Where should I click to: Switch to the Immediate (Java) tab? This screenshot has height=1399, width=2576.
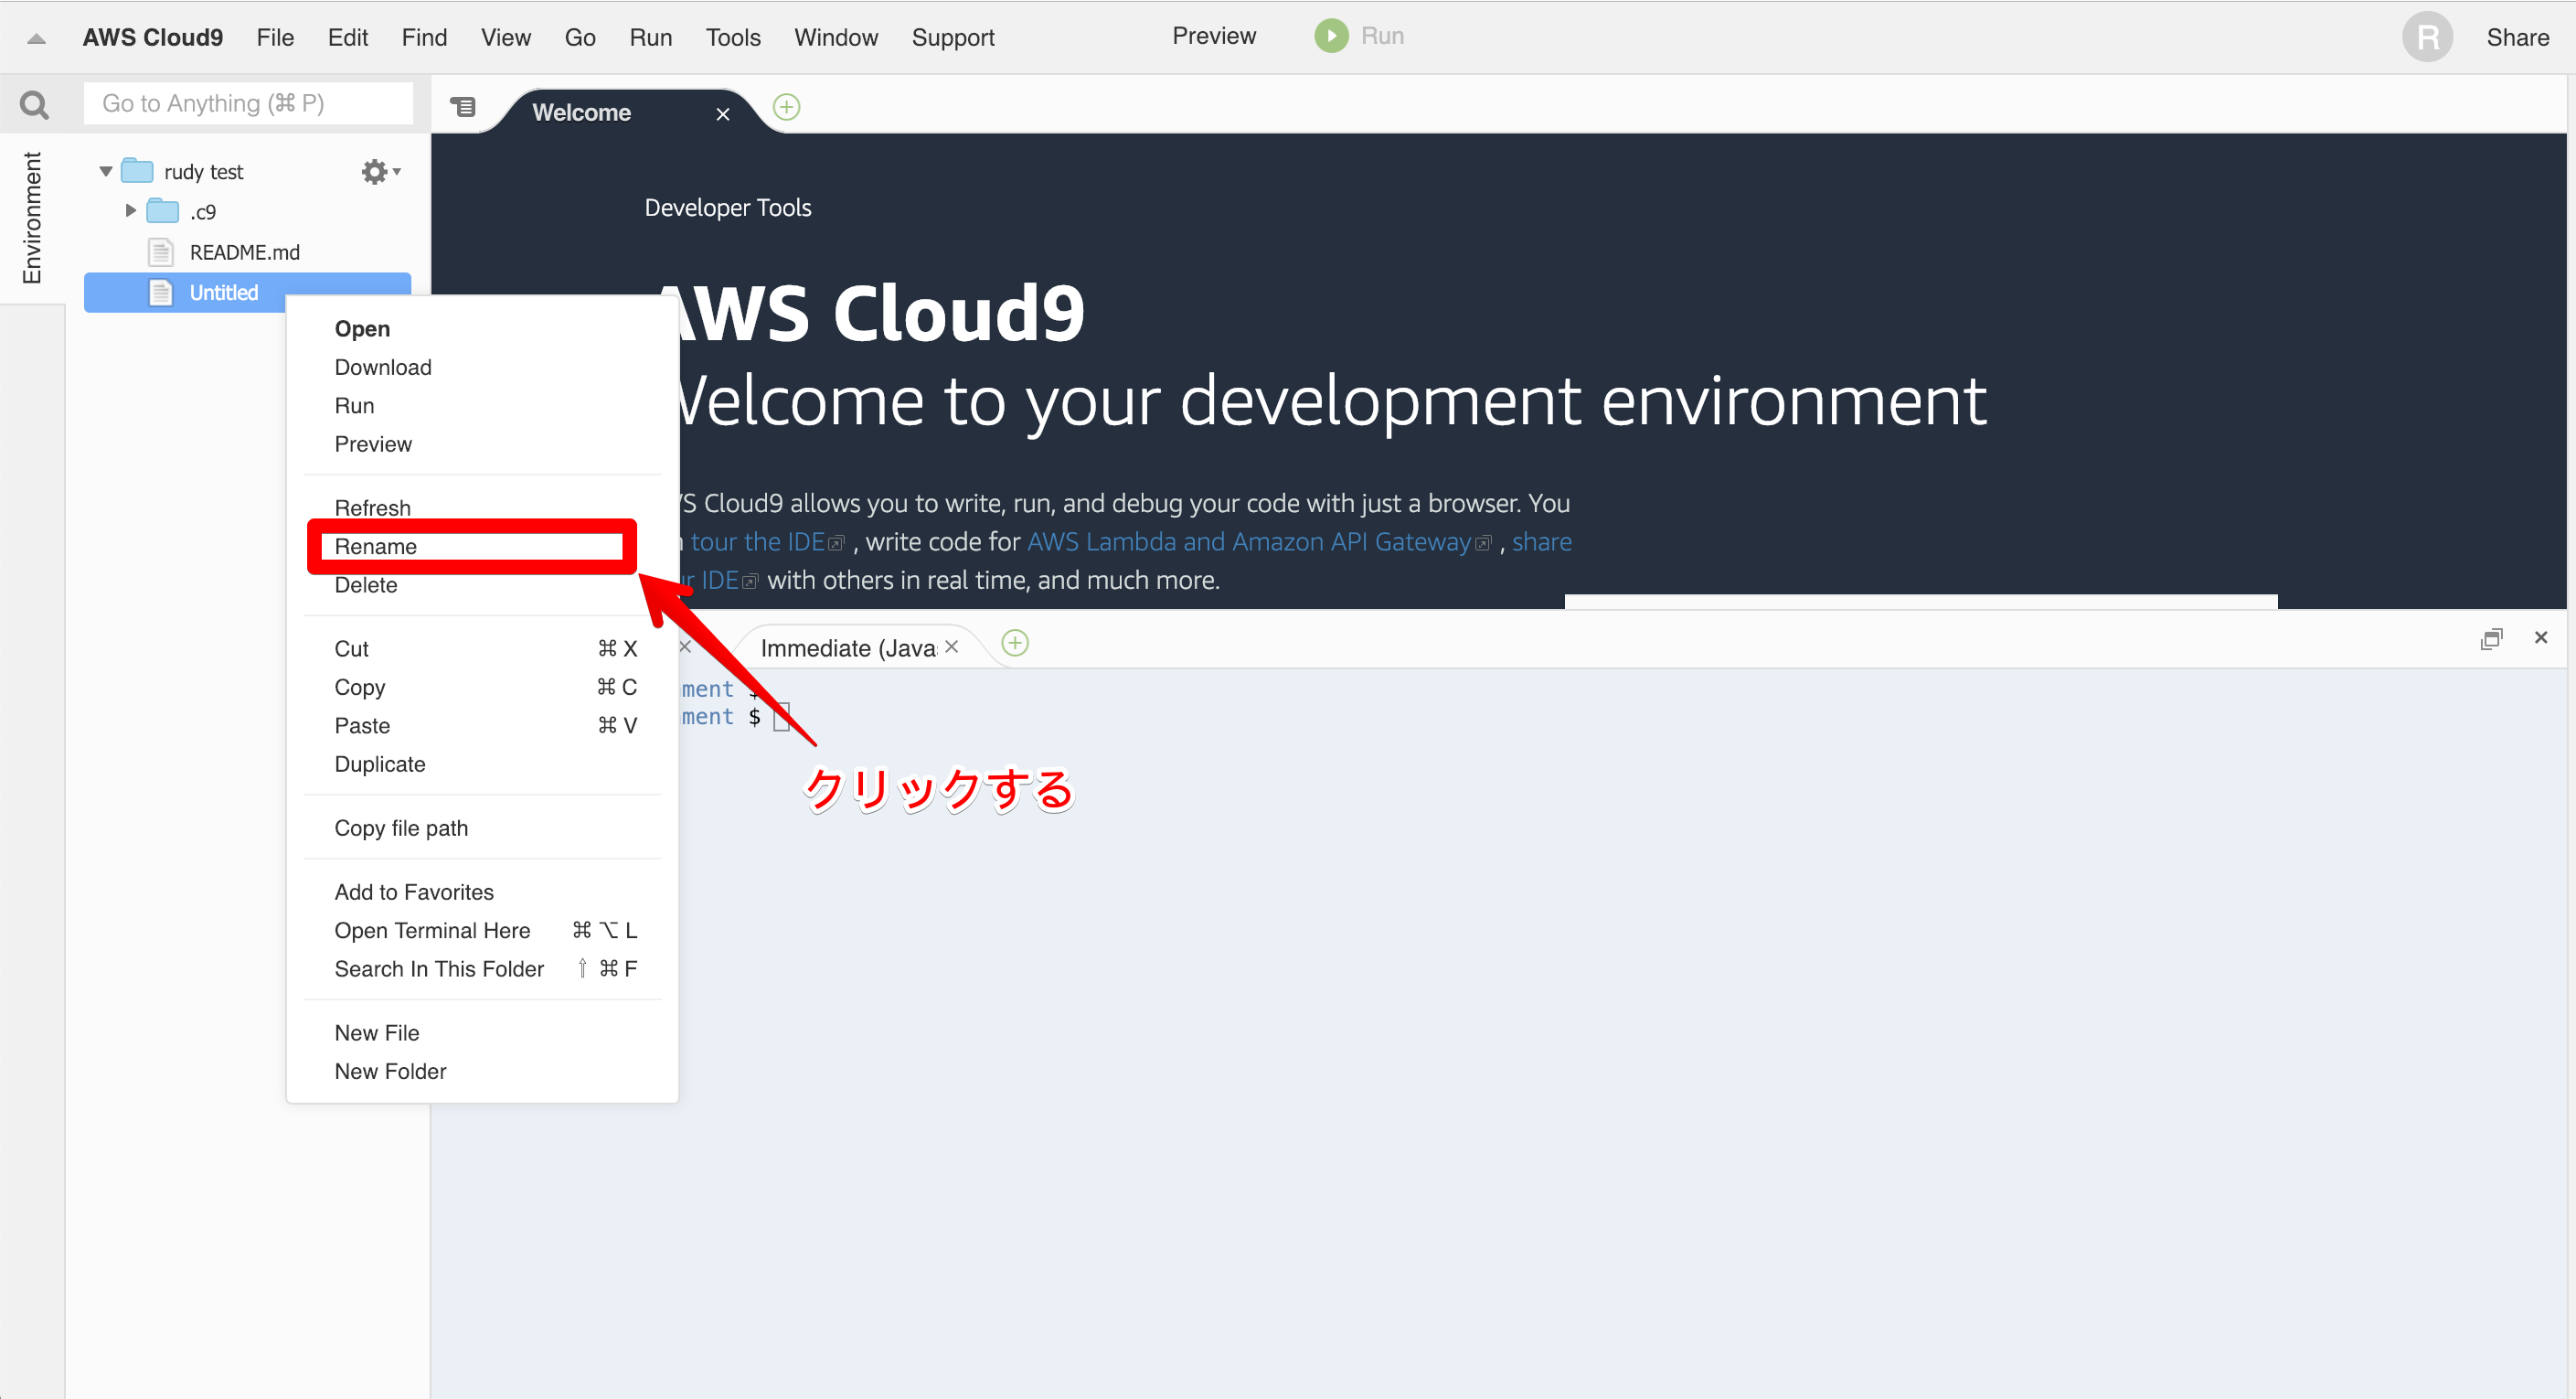(848, 648)
